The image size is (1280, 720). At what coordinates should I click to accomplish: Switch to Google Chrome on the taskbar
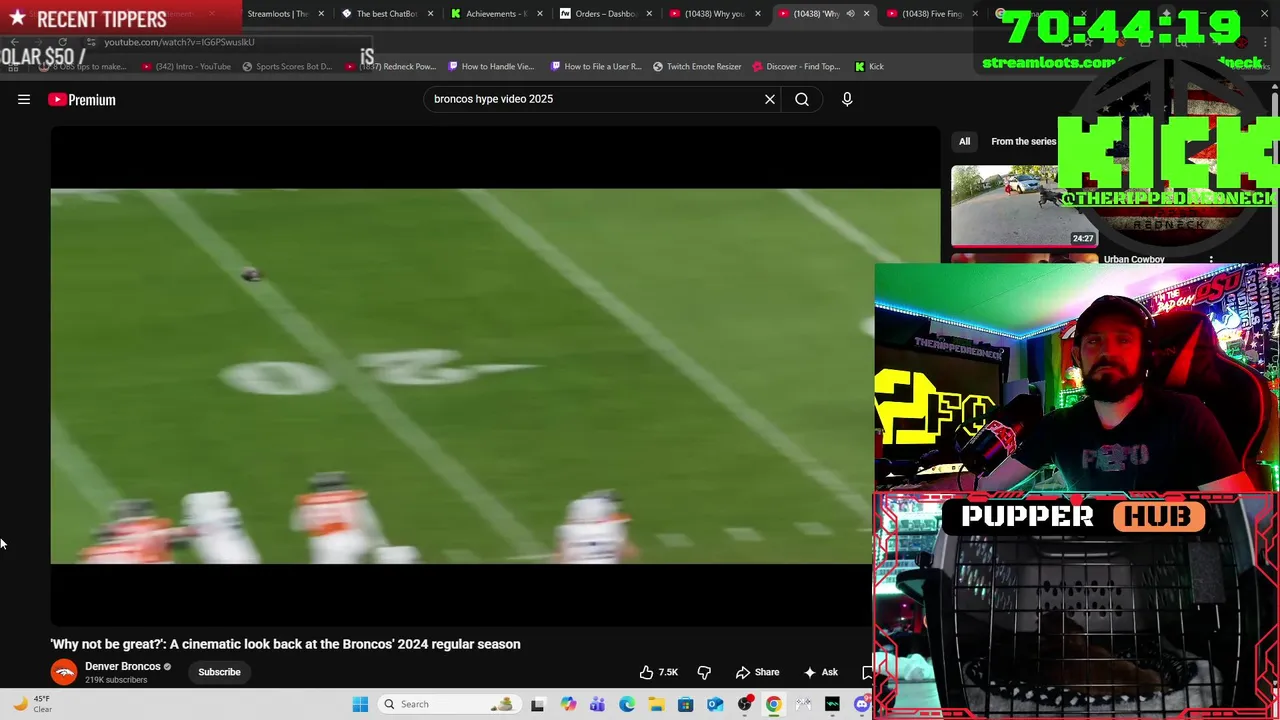coord(773,704)
